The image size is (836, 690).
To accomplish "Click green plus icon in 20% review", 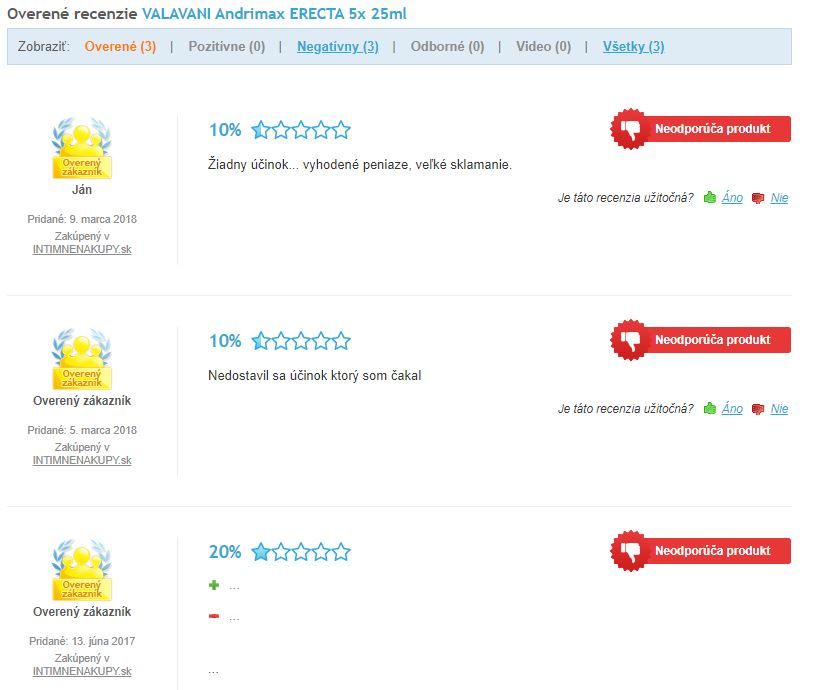I will (214, 585).
